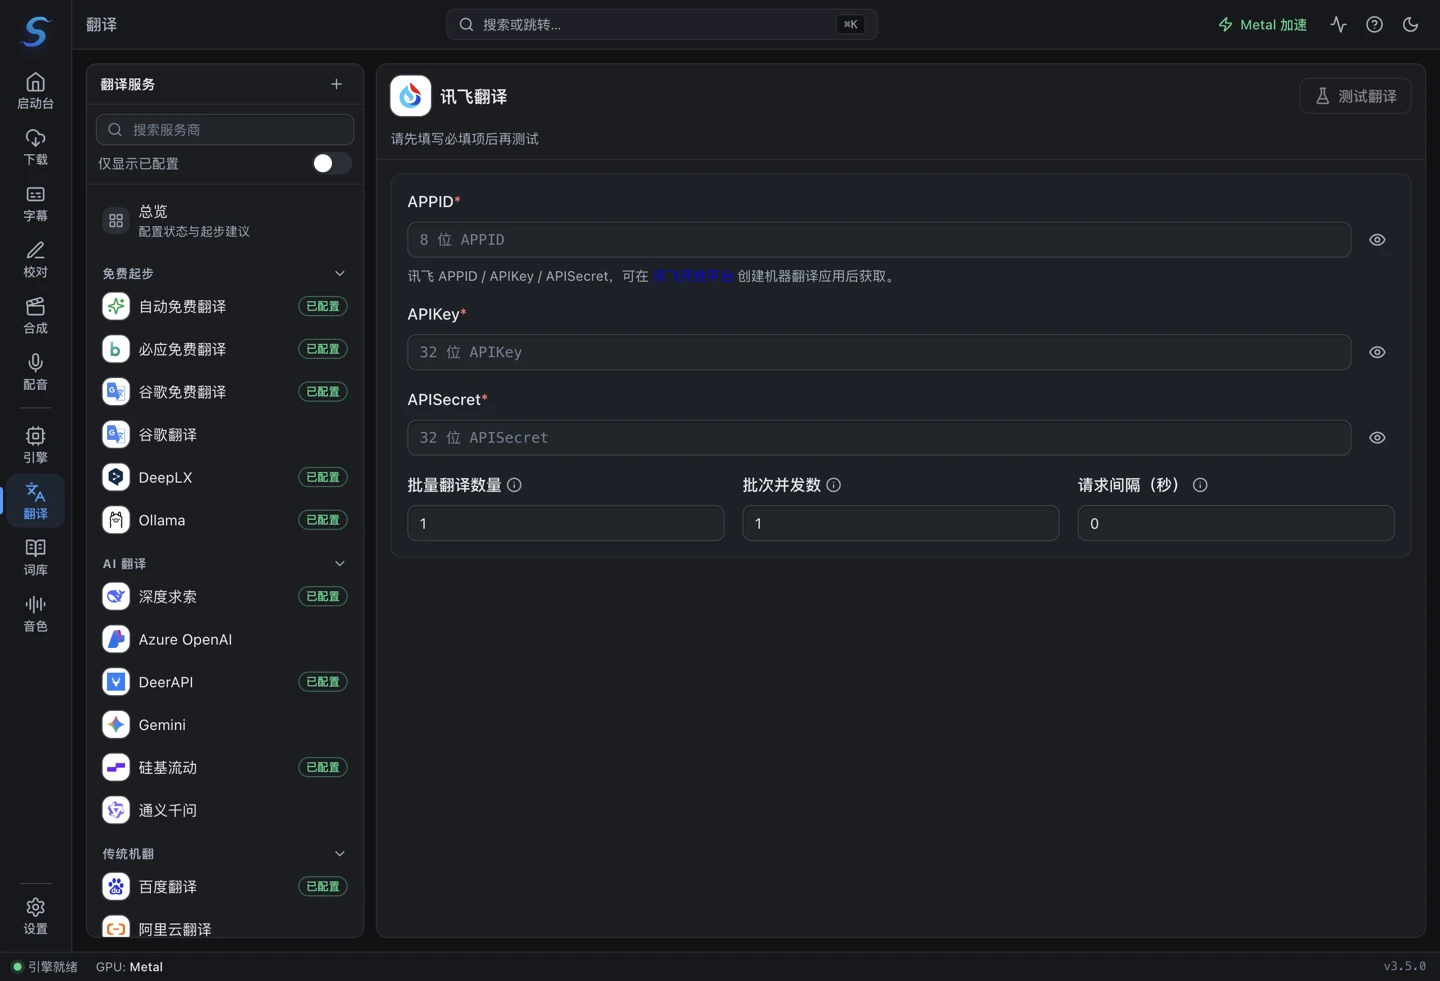
Task: Click the 批次并发数 value field
Action: 901,523
